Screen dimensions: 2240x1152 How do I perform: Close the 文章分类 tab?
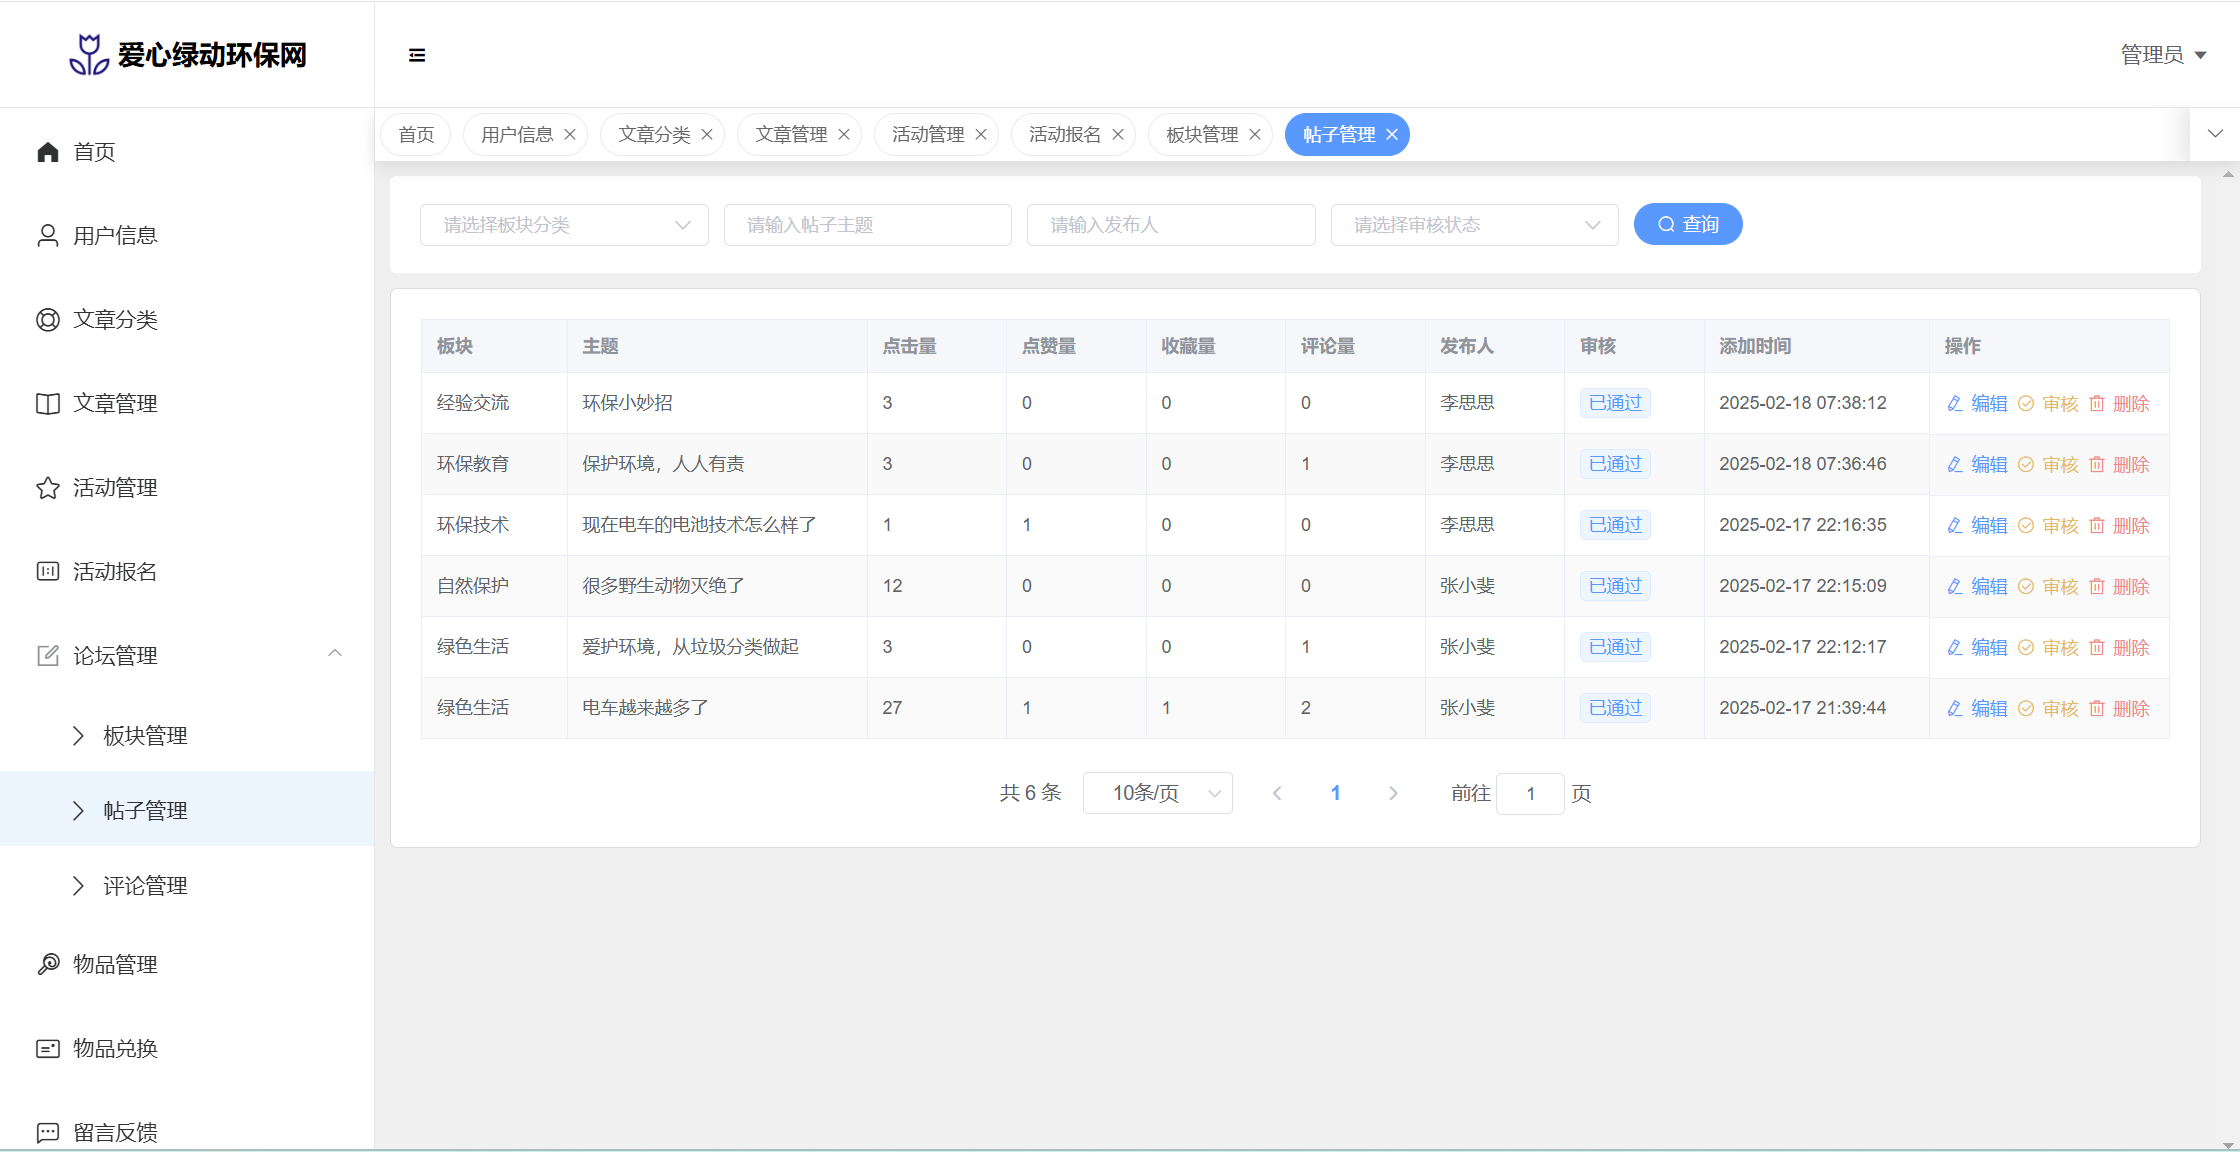click(x=707, y=135)
